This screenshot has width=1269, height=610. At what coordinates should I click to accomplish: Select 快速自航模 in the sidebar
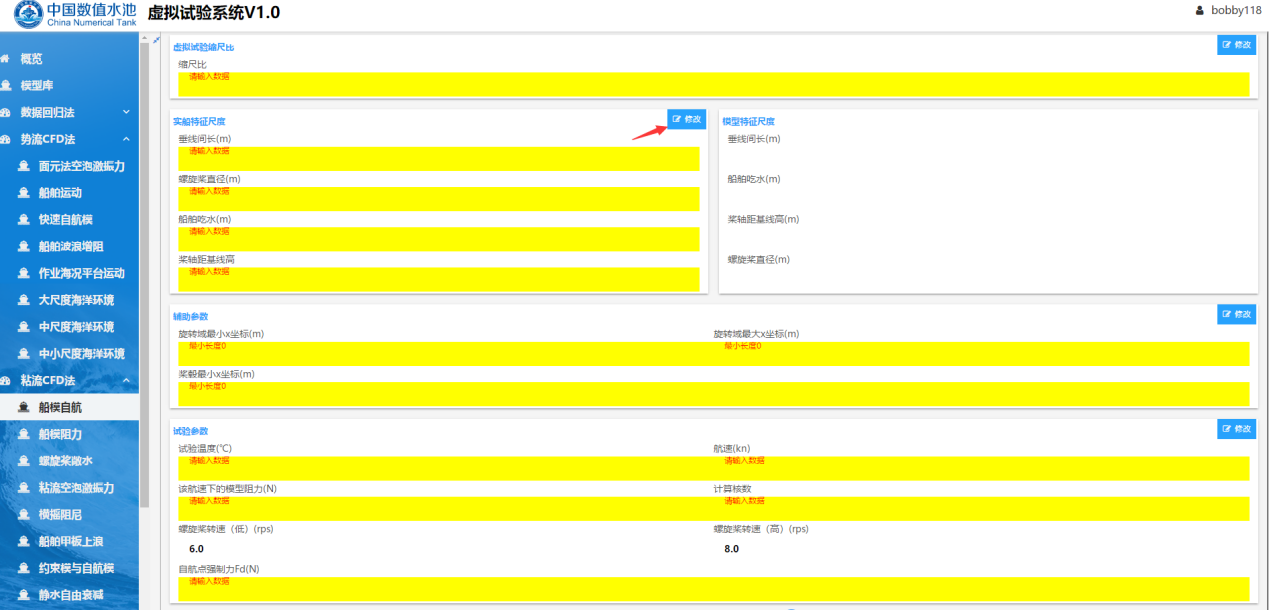click(x=64, y=220)
